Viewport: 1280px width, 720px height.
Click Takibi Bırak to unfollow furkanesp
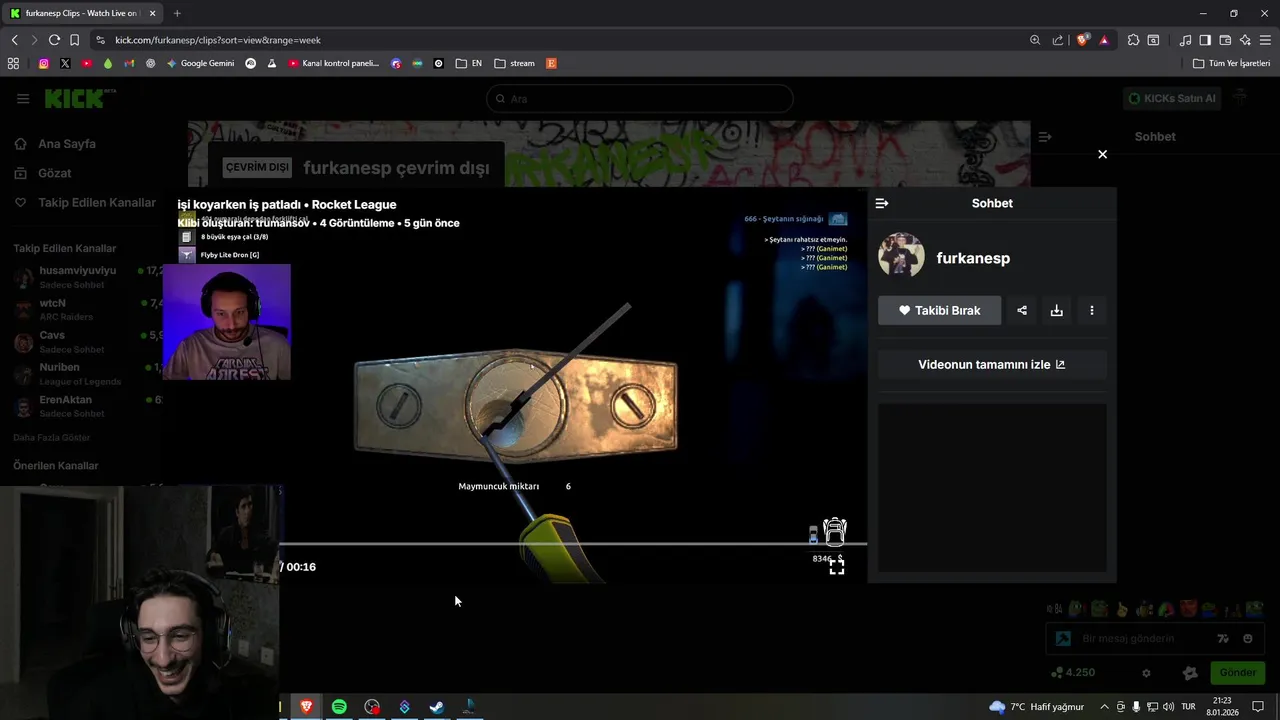tap(939, 310)
